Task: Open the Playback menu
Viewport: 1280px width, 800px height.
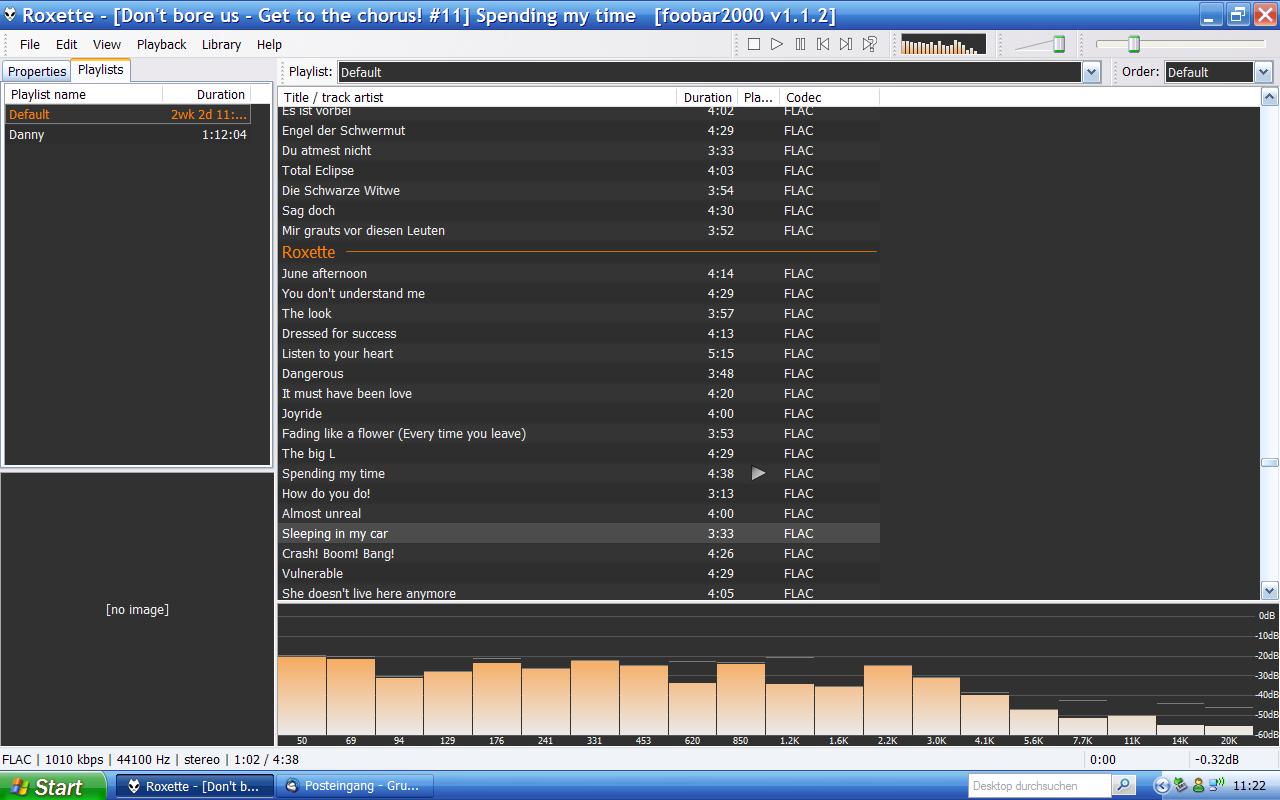Action: pos(162,44)
